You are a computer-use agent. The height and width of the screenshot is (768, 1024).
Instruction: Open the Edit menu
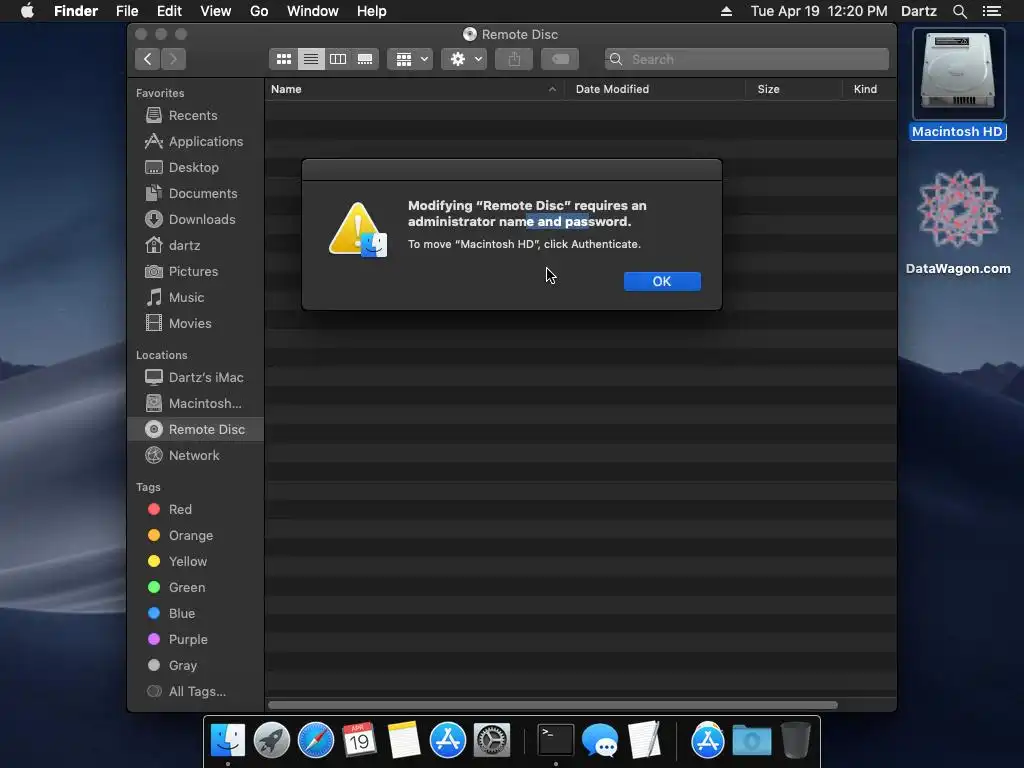click(169, 11)
